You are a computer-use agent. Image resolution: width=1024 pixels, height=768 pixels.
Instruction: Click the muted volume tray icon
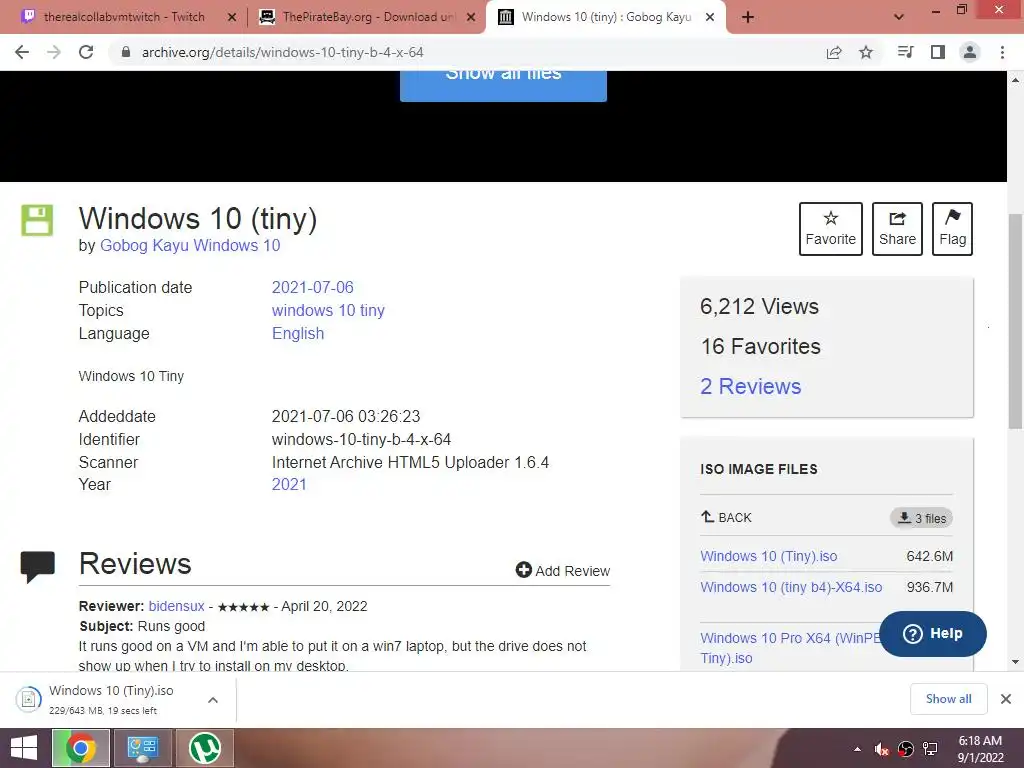click(x=882, y=749)
